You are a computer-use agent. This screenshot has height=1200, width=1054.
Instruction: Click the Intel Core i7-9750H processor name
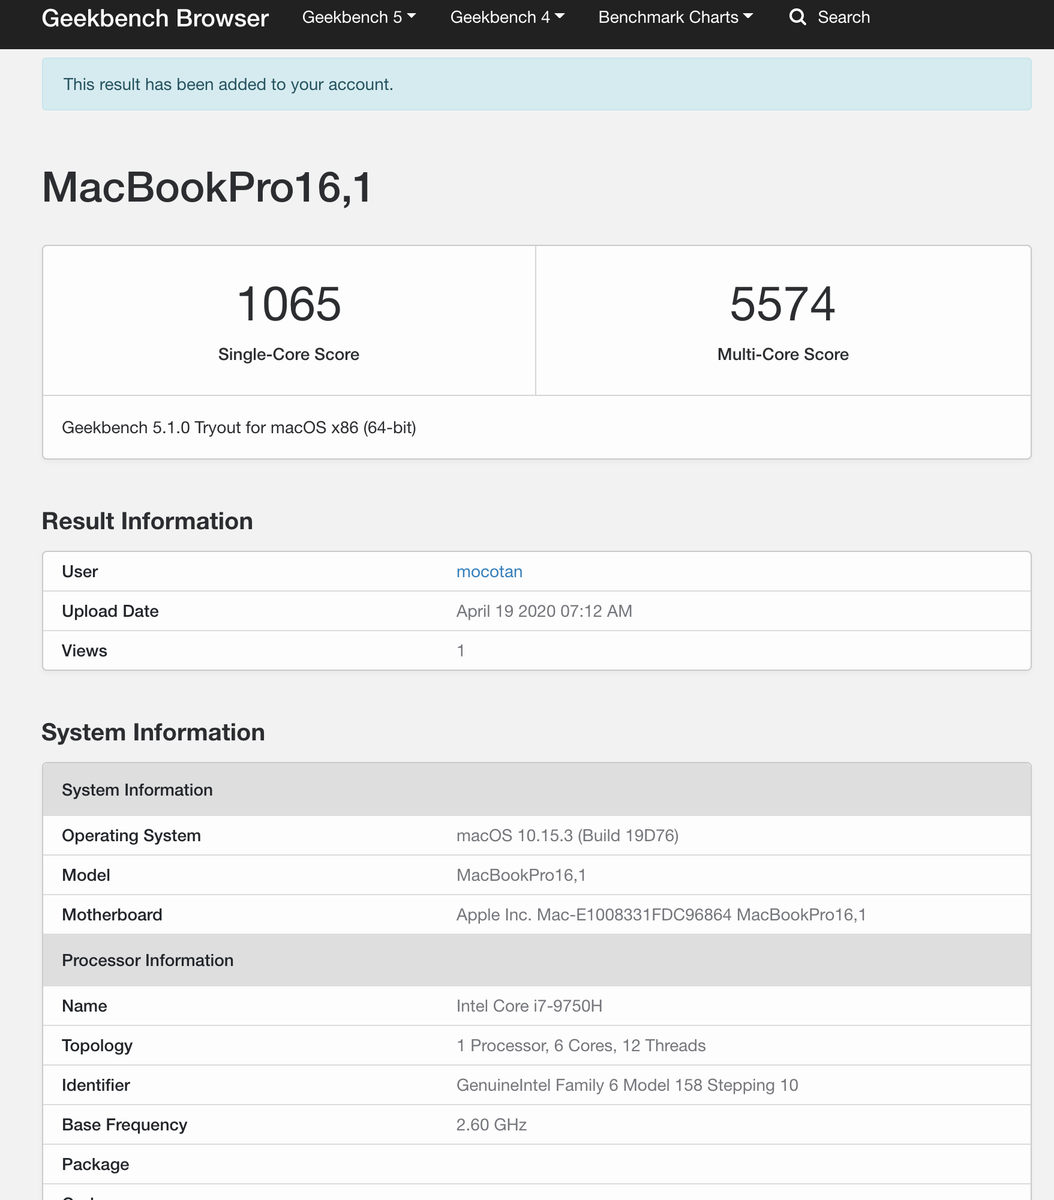(x=529, y=1006)
